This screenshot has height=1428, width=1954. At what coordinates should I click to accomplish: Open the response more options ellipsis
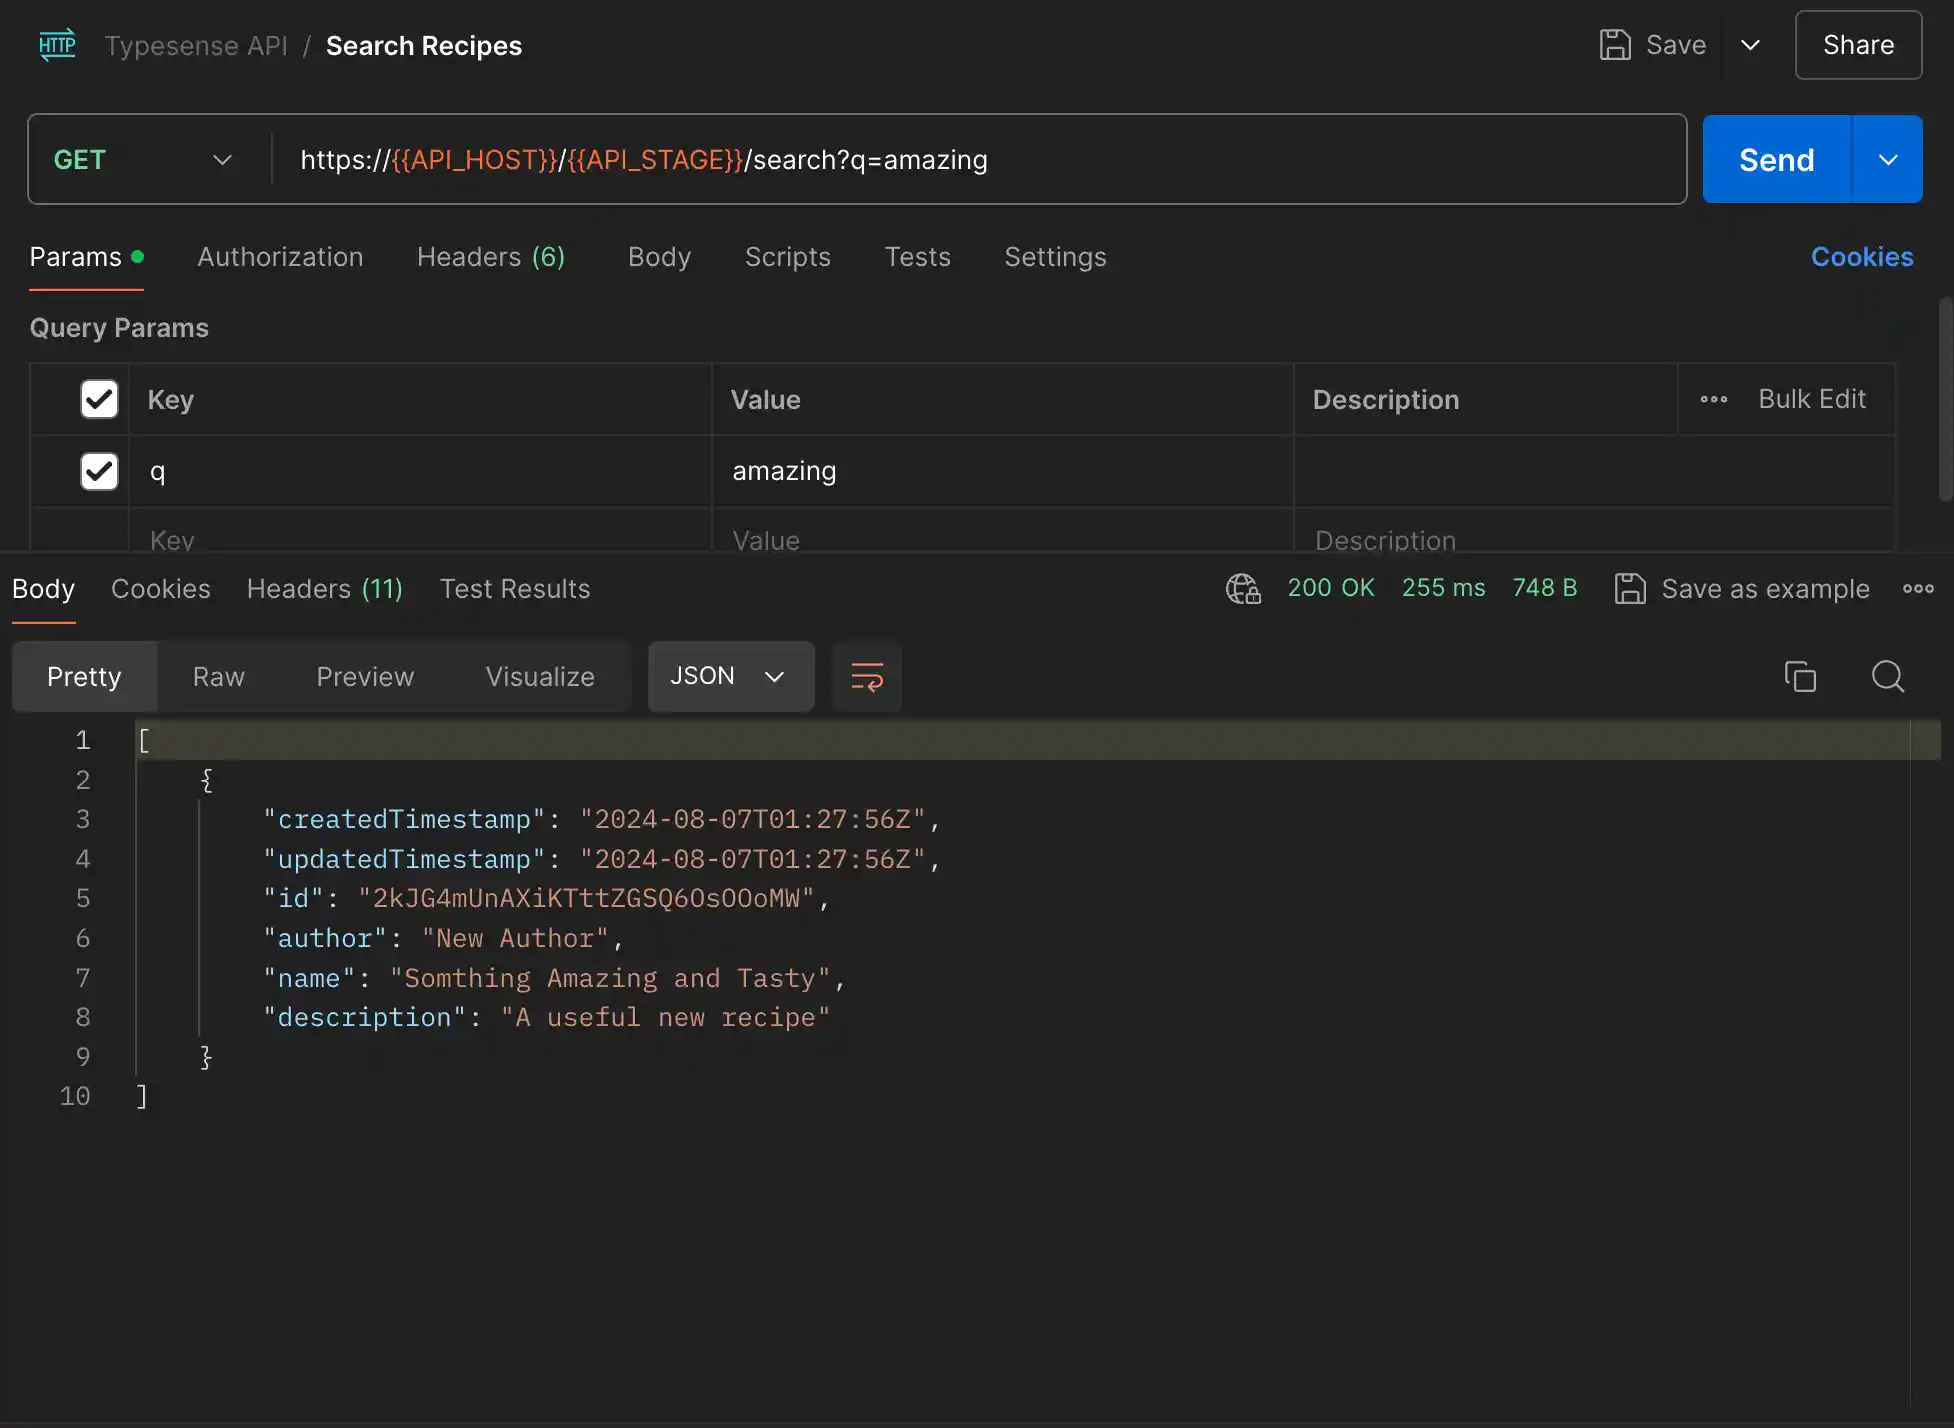tap(1917, 589)
